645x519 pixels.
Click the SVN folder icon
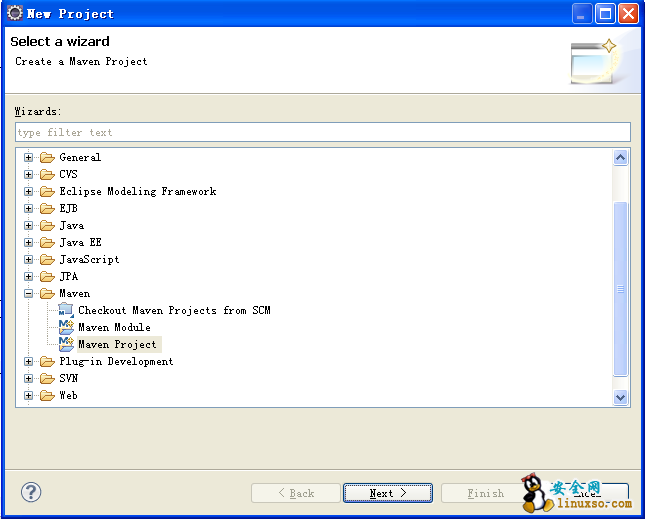47,379
